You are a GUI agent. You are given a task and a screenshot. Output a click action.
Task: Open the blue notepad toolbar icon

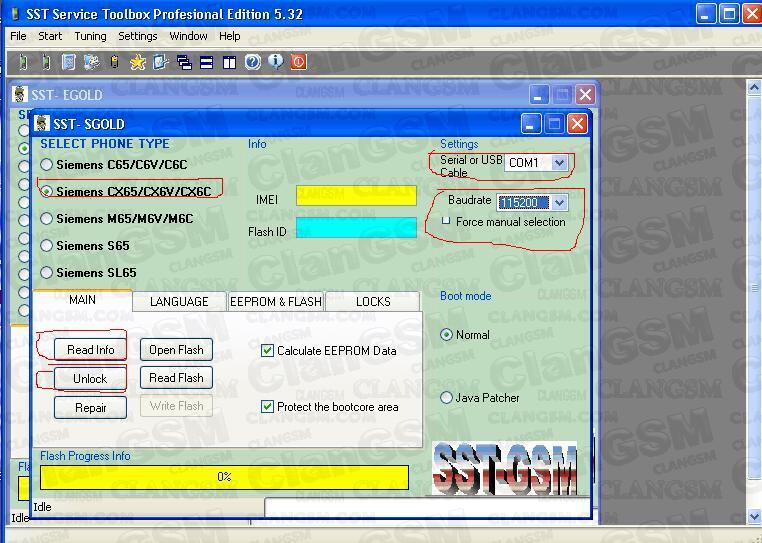[69, 62]
